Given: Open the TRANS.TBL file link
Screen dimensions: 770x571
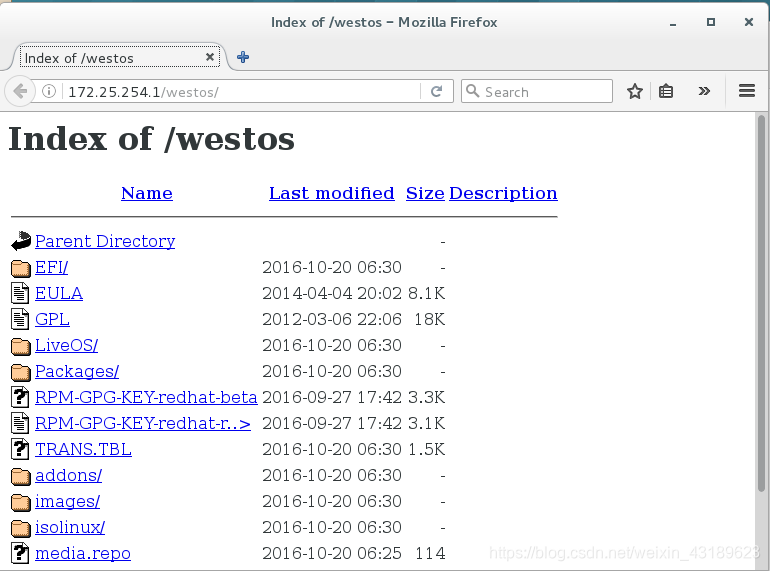Looking at the screenshot, I should (83, 449).
